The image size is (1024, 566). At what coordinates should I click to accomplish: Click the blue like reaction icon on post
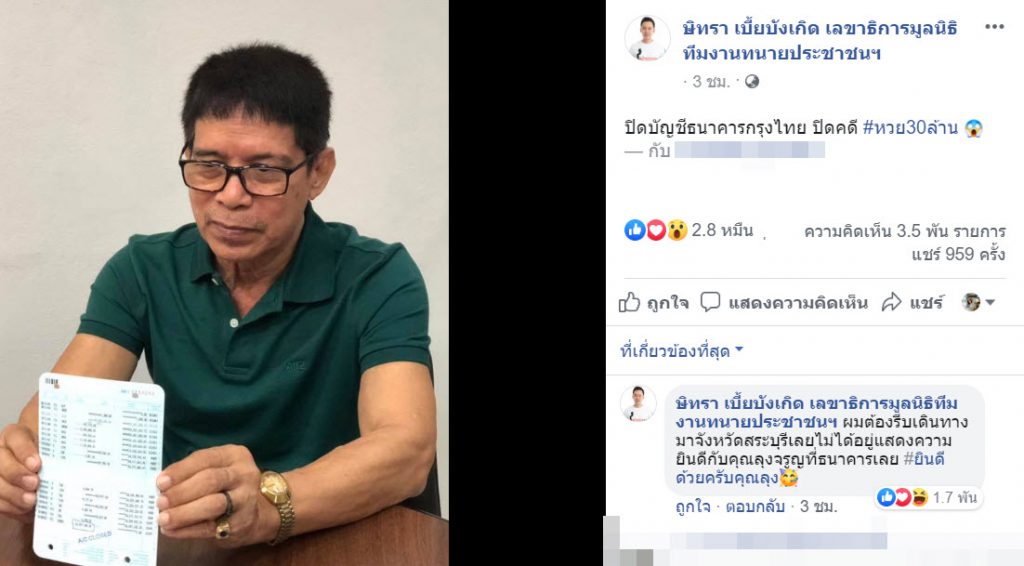point(635,230)
